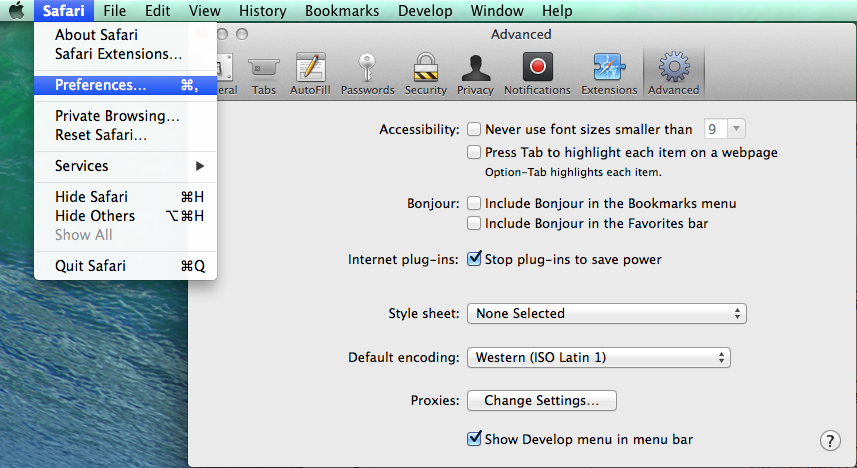Choose Reset Safari… menu item
Image resolution: width=857 pixels, height=468 pixels.
tap(126, 135)
